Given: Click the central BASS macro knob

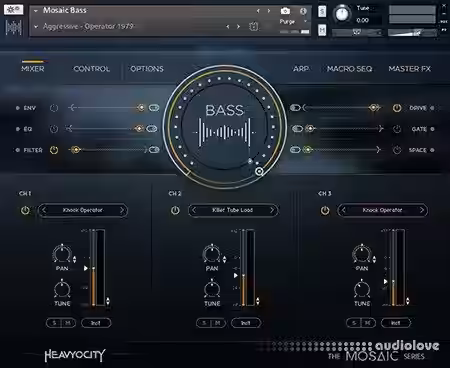Looking at the screenshot, I should point(225,127).
